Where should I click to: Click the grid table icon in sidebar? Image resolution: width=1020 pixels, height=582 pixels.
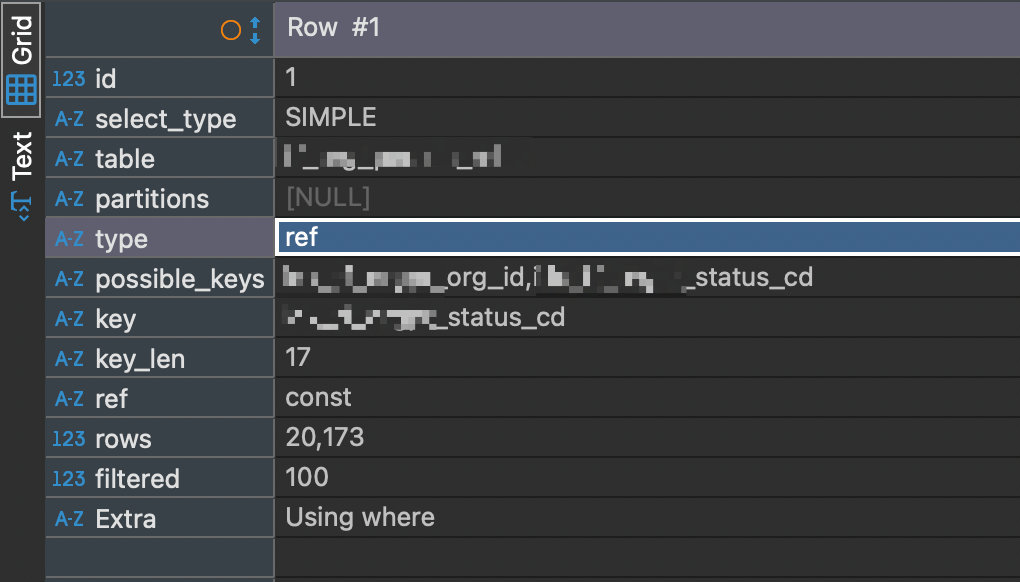pyautogui.click(x=21, y=90)
